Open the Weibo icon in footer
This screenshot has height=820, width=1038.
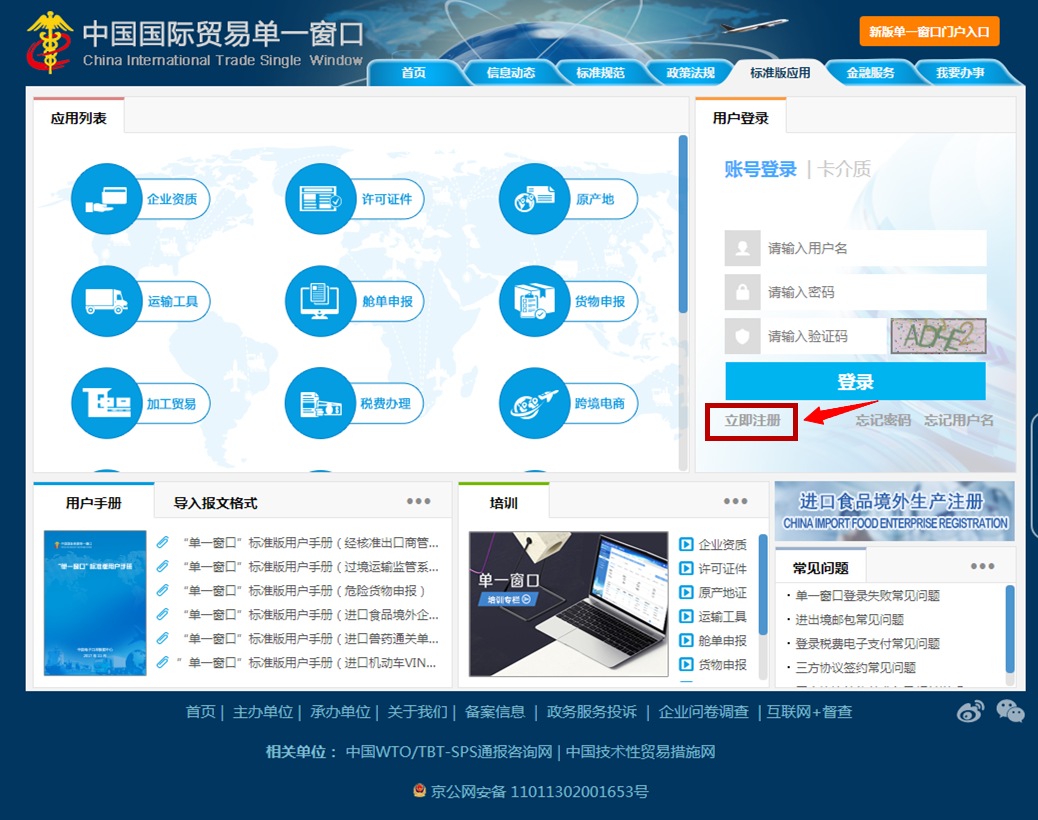970,711
